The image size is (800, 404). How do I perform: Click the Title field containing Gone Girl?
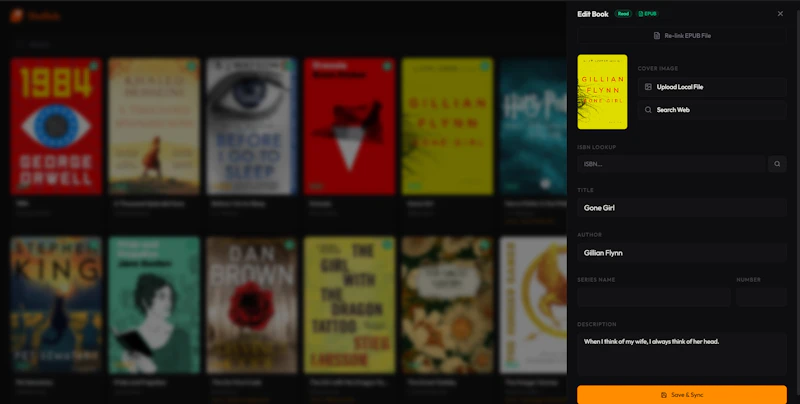pyautogui.click(x=682, y=208)
